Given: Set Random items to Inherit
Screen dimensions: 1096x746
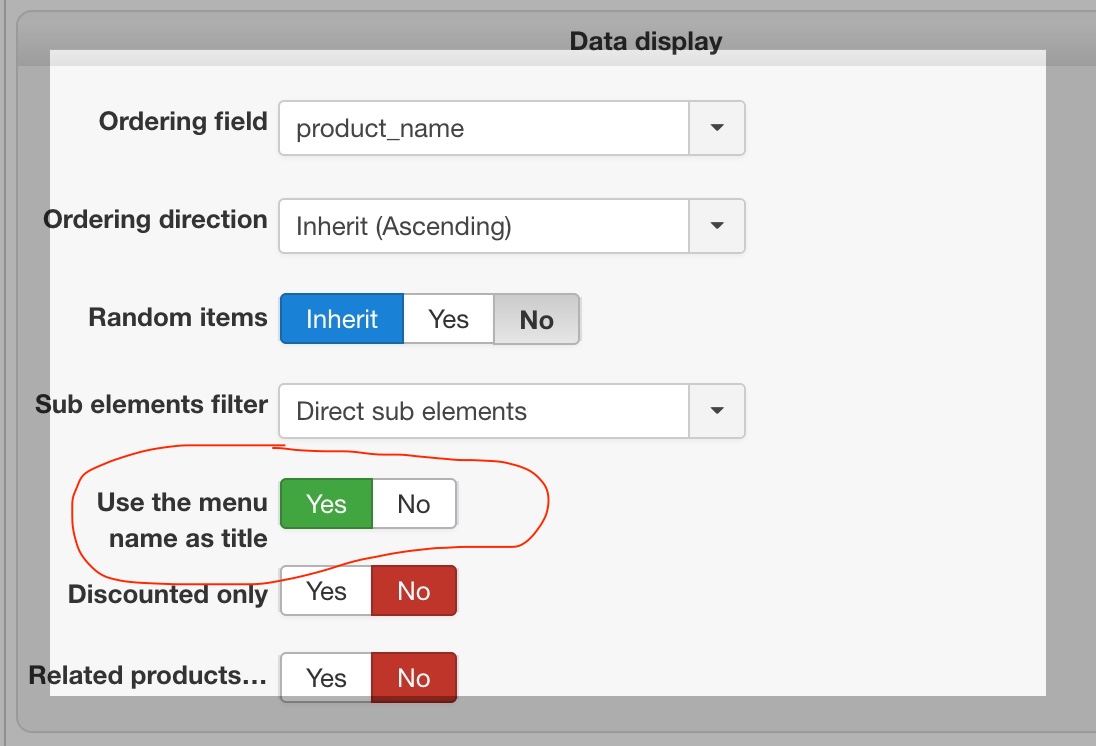Looking at the screenshot, I should [342, 319].
